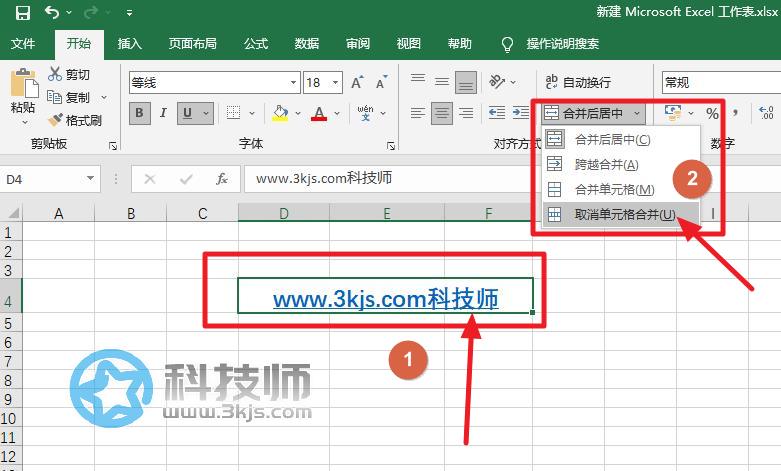Decrease font size with smaller A icon
The height and width of the screenshot is (471, 781).
[382, 82]
